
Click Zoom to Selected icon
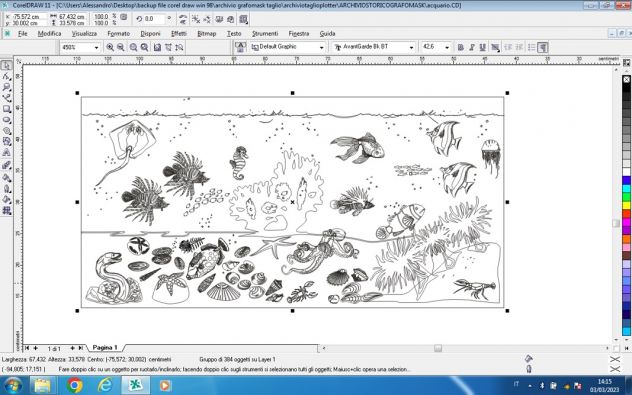[x=133, y=48]
